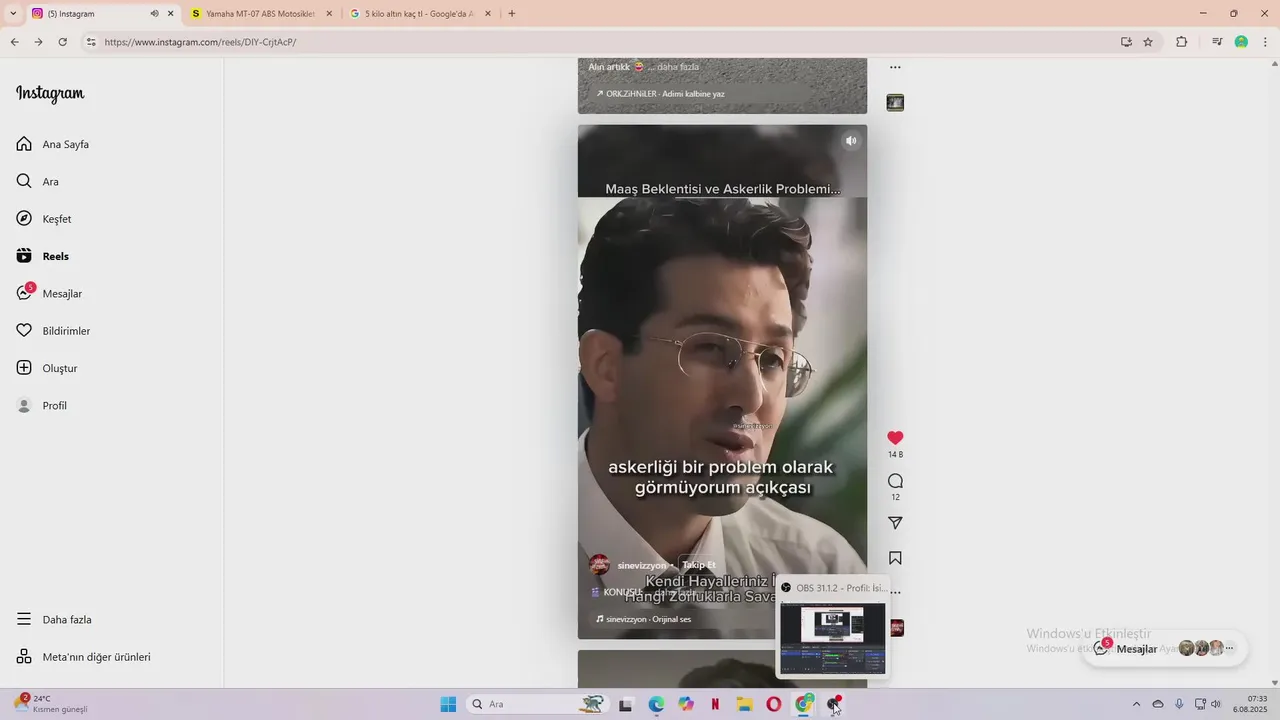Click the Oluştur create icon
Viewport: 1280px width, 720px height.
tap(24, 368)
